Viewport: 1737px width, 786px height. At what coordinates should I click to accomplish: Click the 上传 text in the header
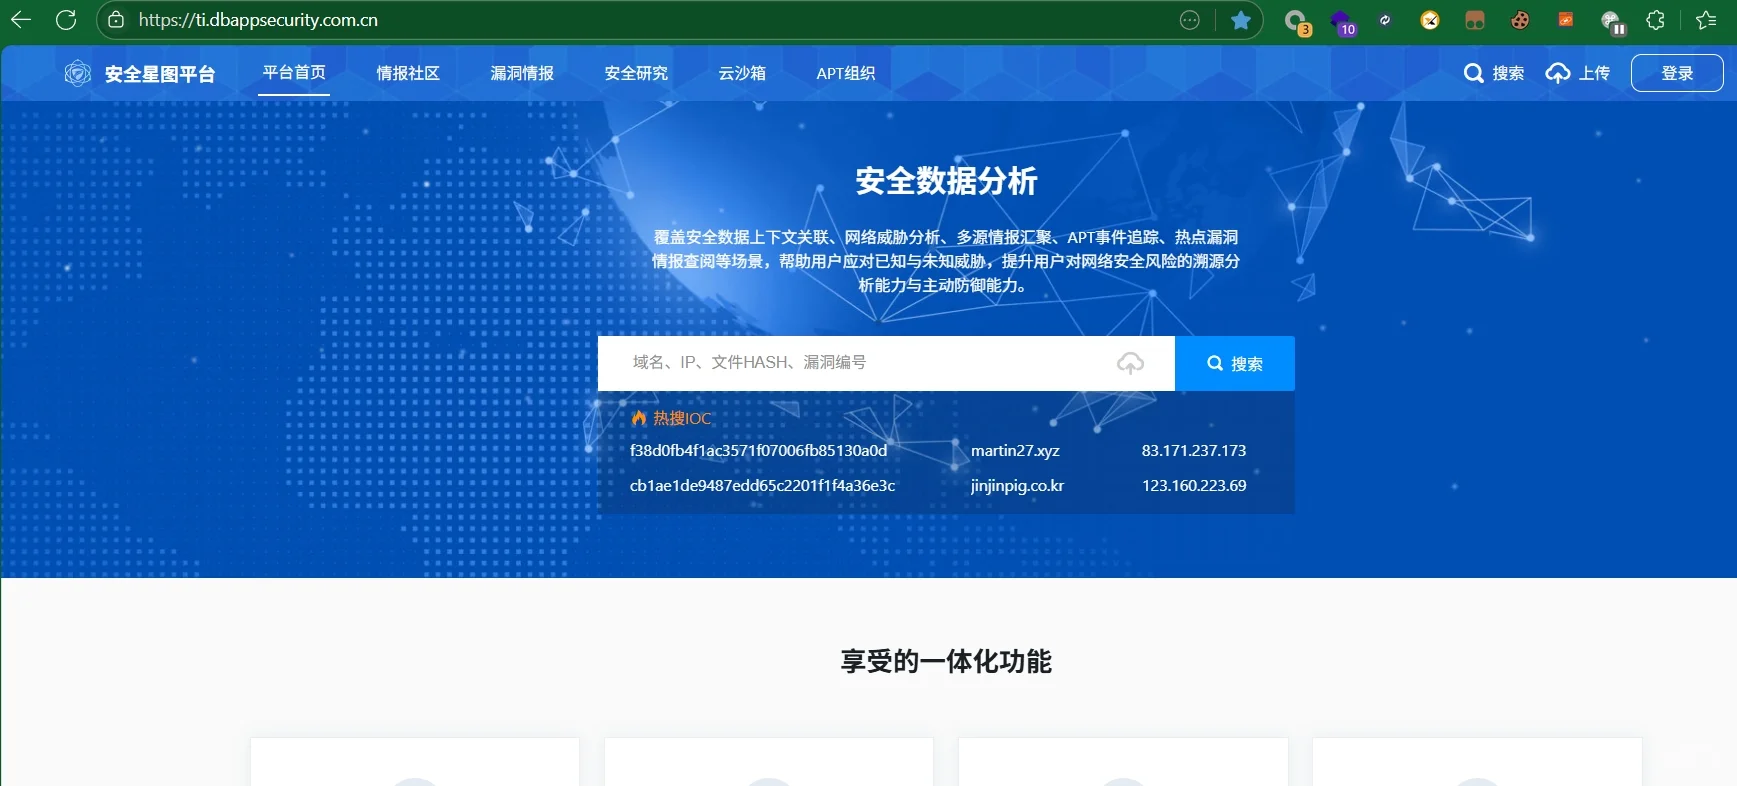click(1595, 73)
